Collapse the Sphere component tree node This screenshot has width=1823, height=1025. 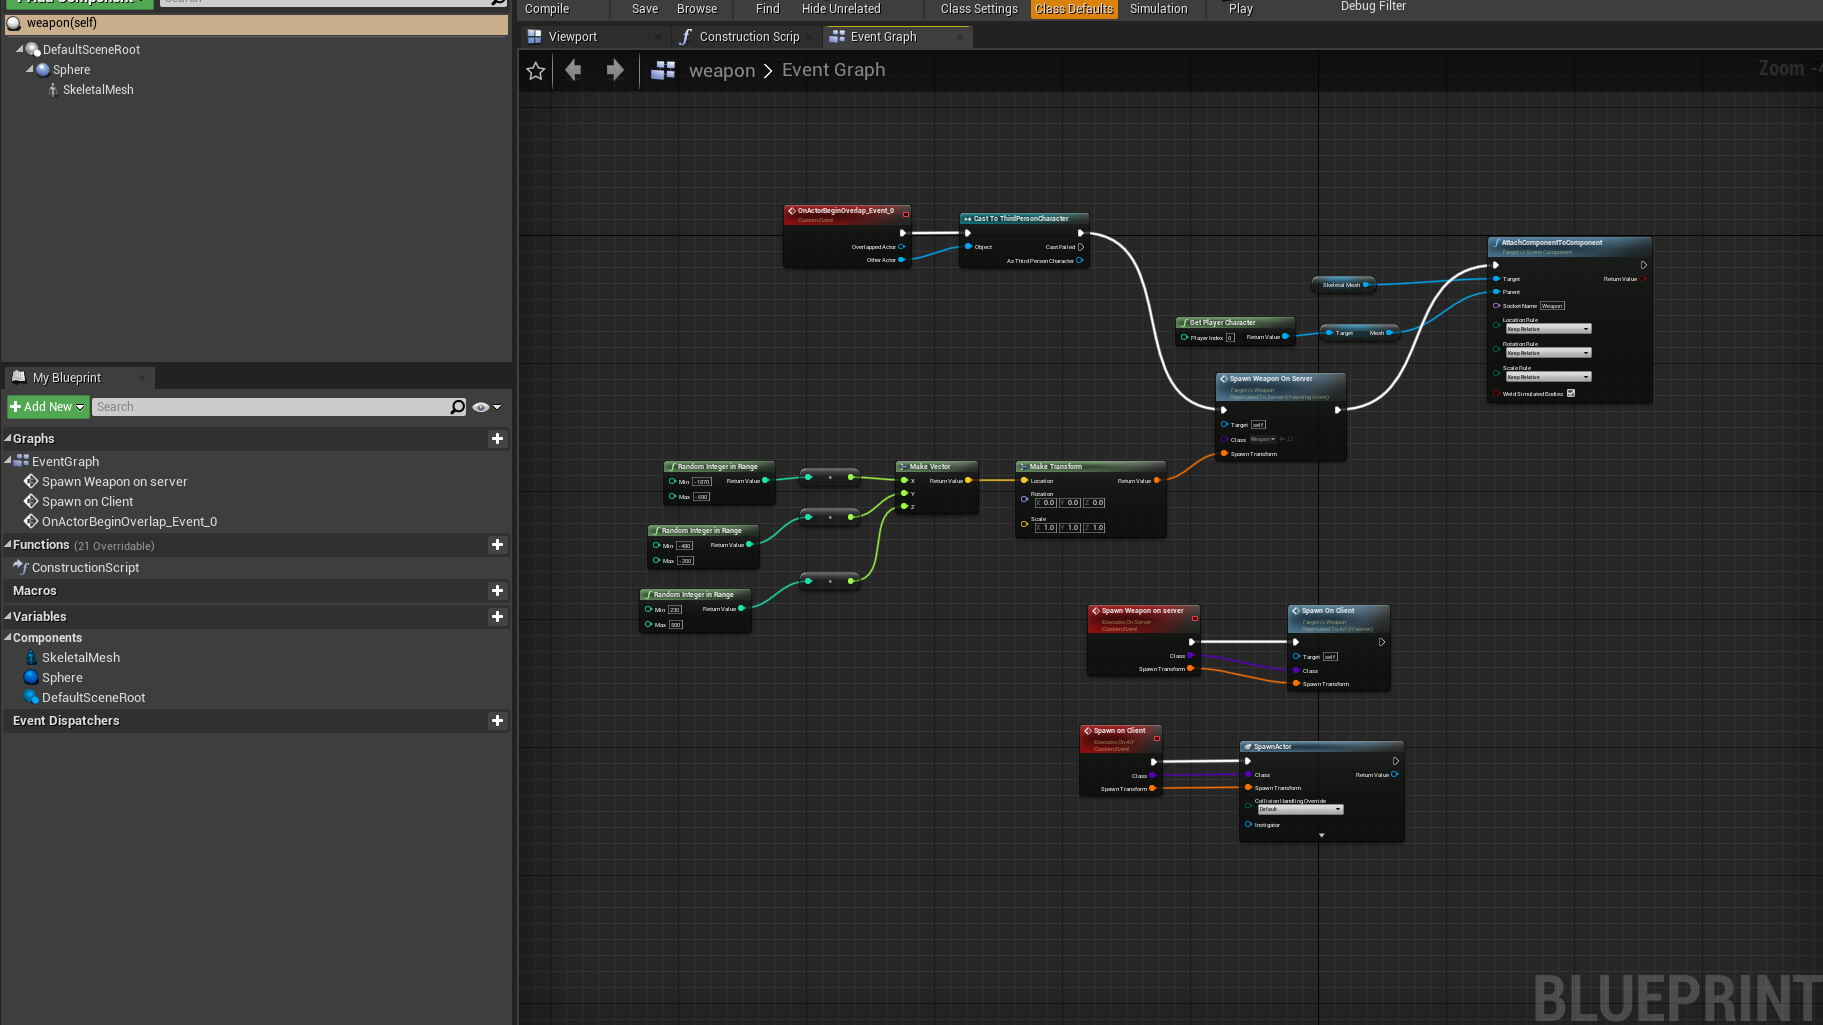coord(30,70)
